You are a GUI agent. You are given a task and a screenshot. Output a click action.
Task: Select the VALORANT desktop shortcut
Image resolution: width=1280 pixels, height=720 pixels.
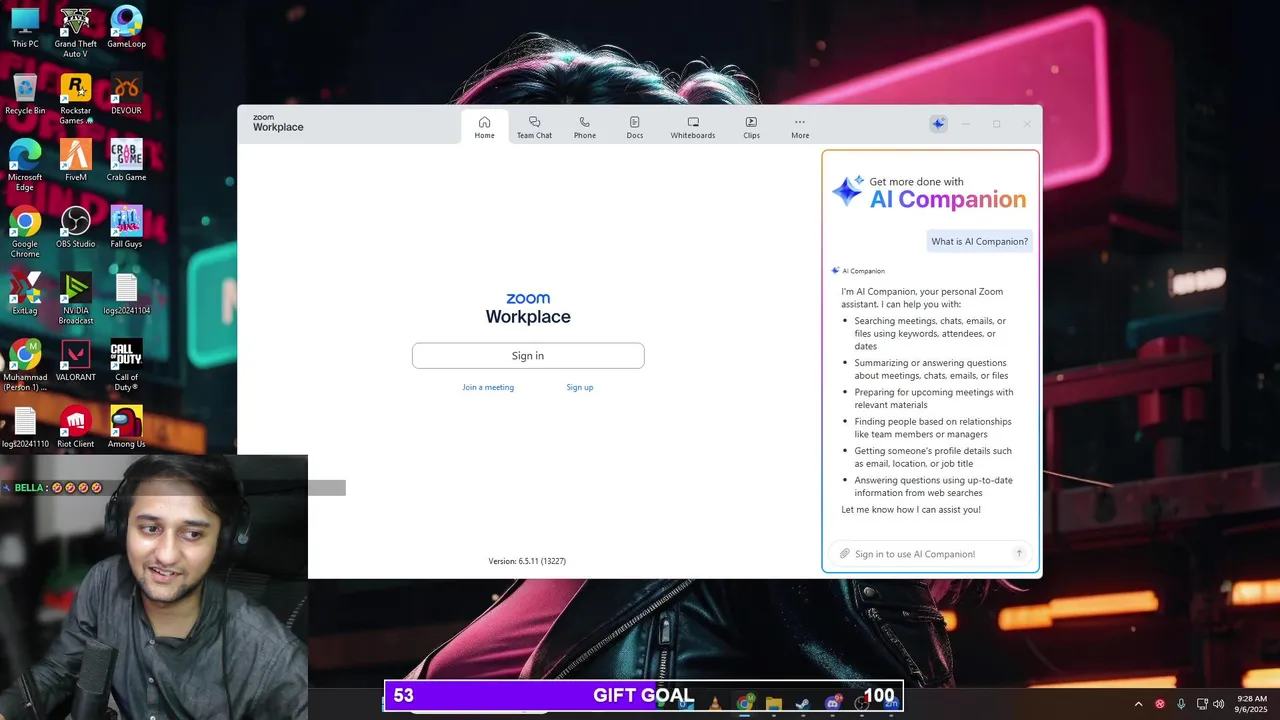tap(76, 361)
